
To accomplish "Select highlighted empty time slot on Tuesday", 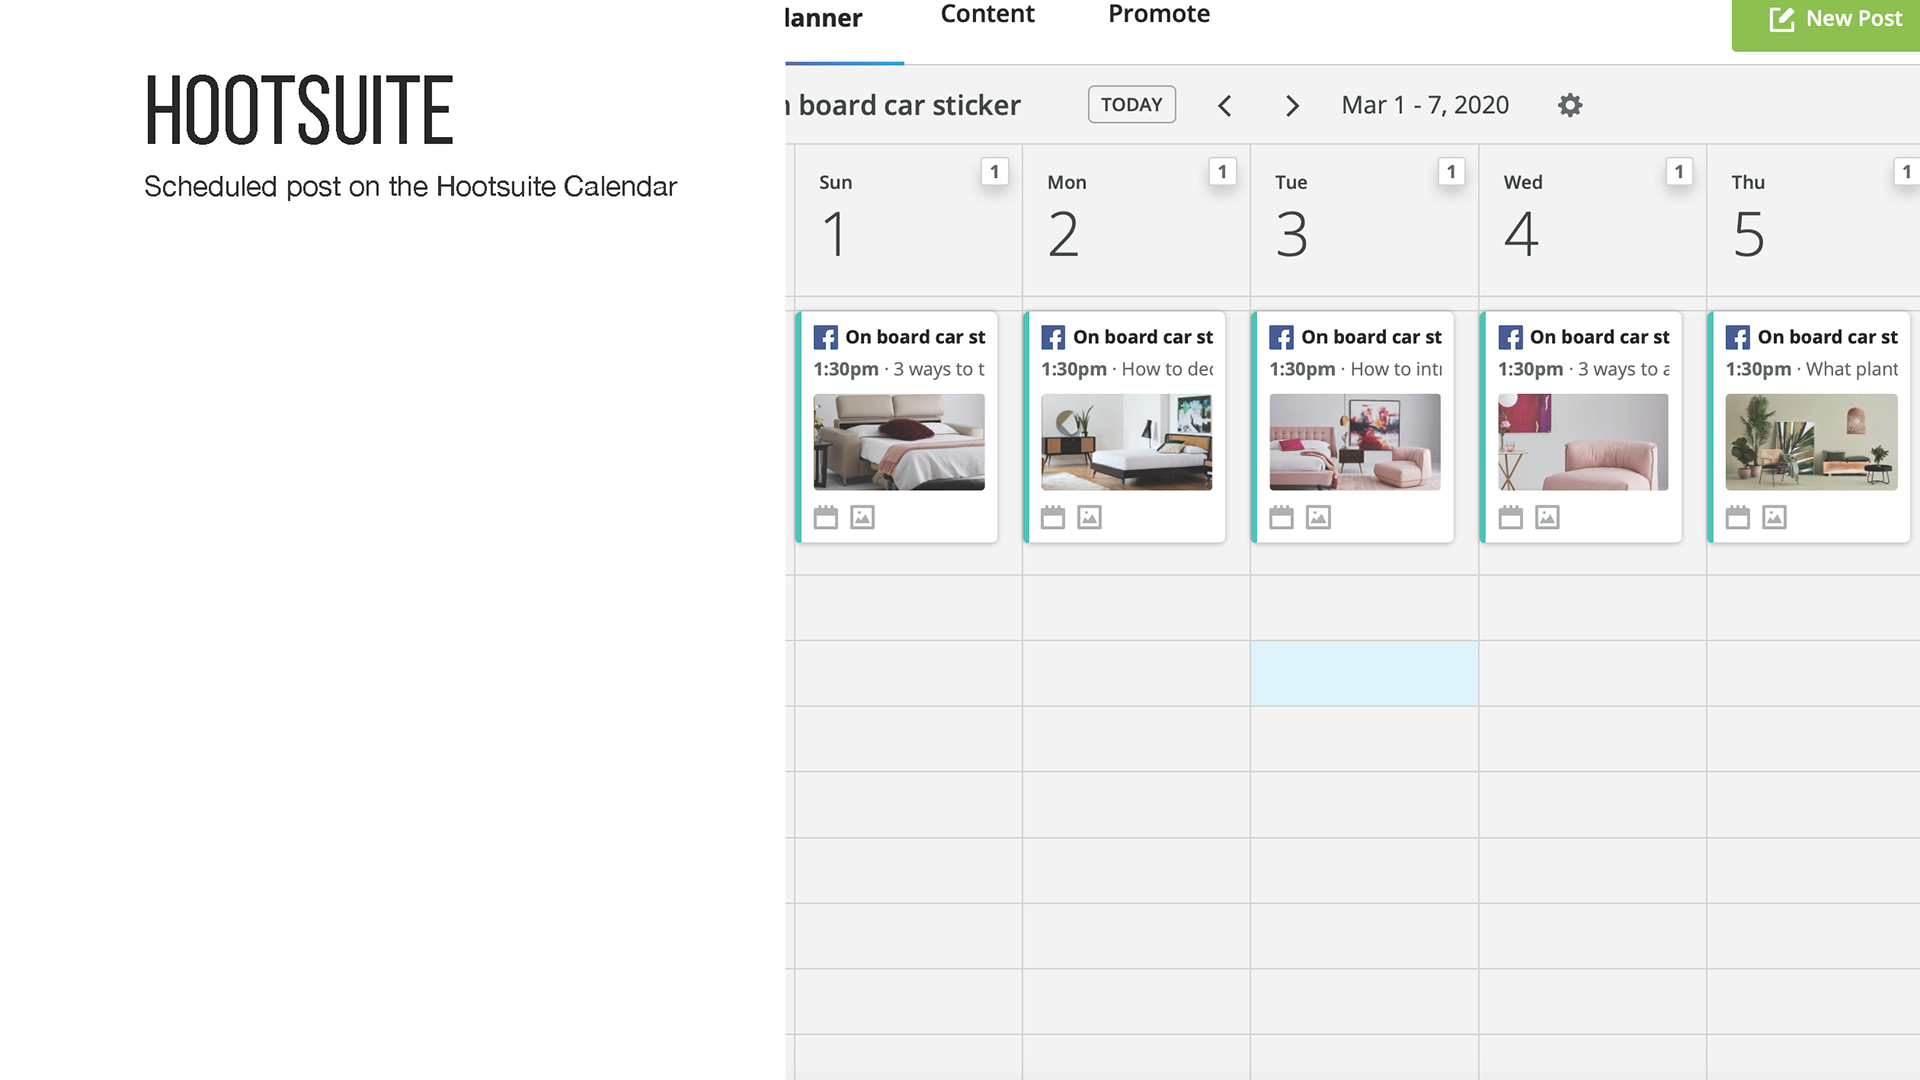I will pyautogui.click(x=1363, y=673).
